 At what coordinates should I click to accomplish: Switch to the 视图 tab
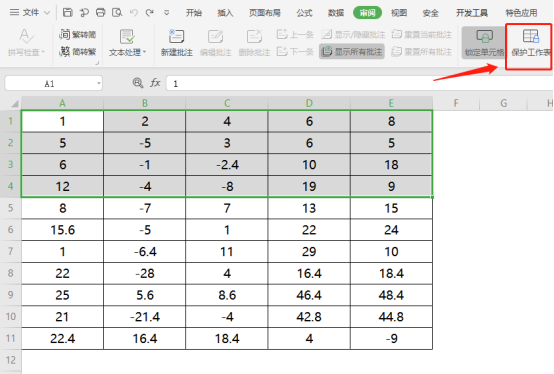[x=399, y=13]
